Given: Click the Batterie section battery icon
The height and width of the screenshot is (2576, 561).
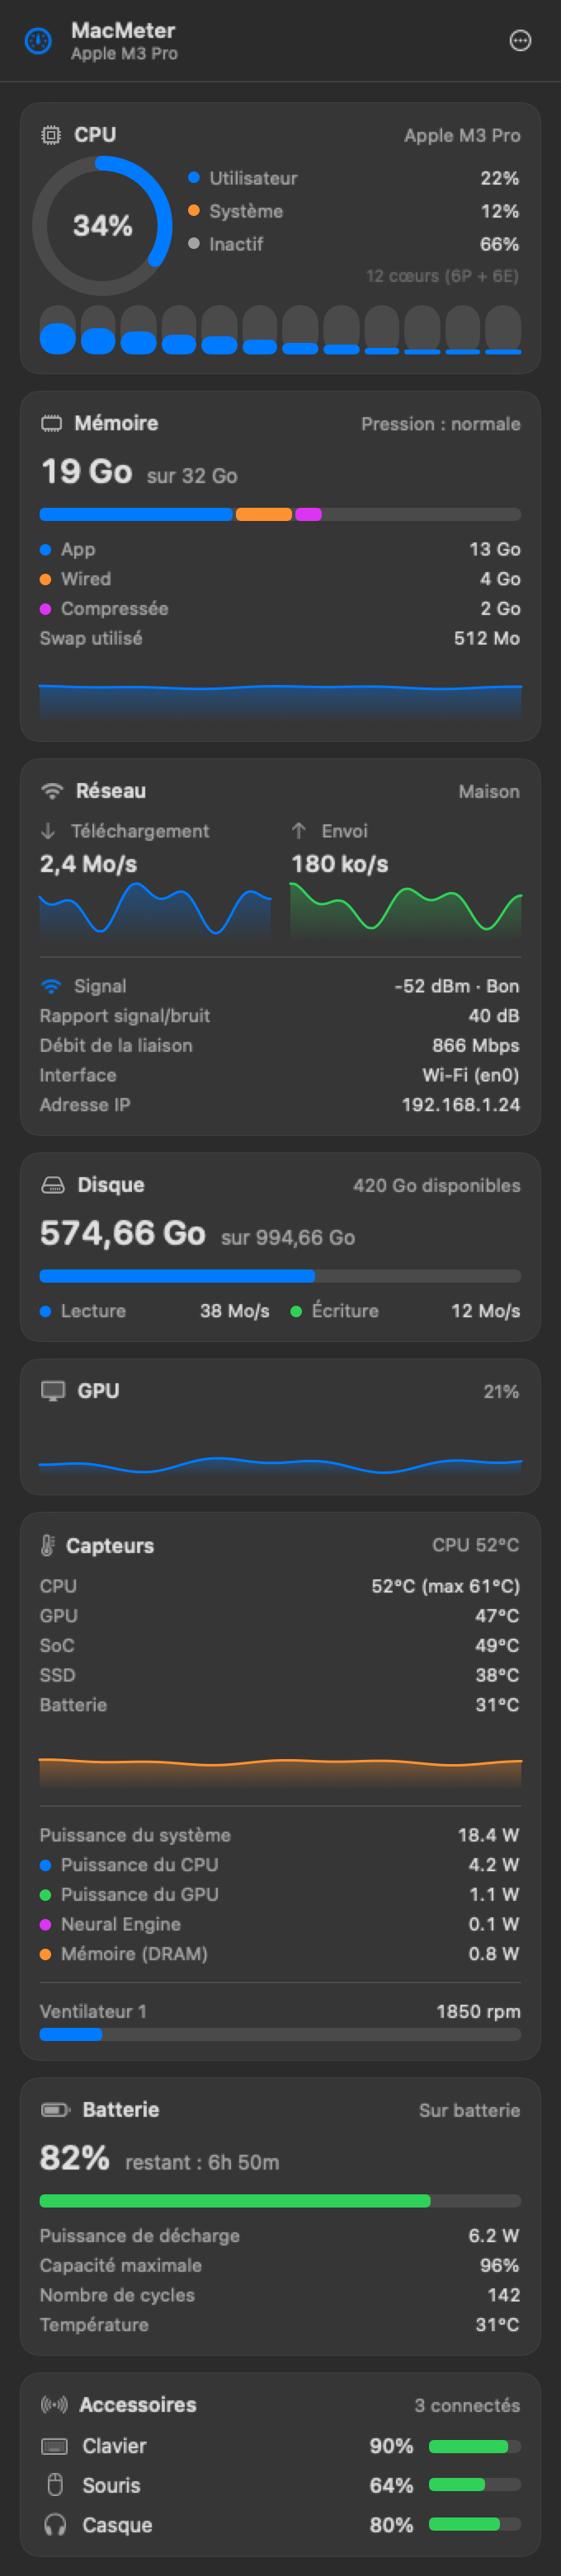Looking at the screenshot, I should (55, 2109).
